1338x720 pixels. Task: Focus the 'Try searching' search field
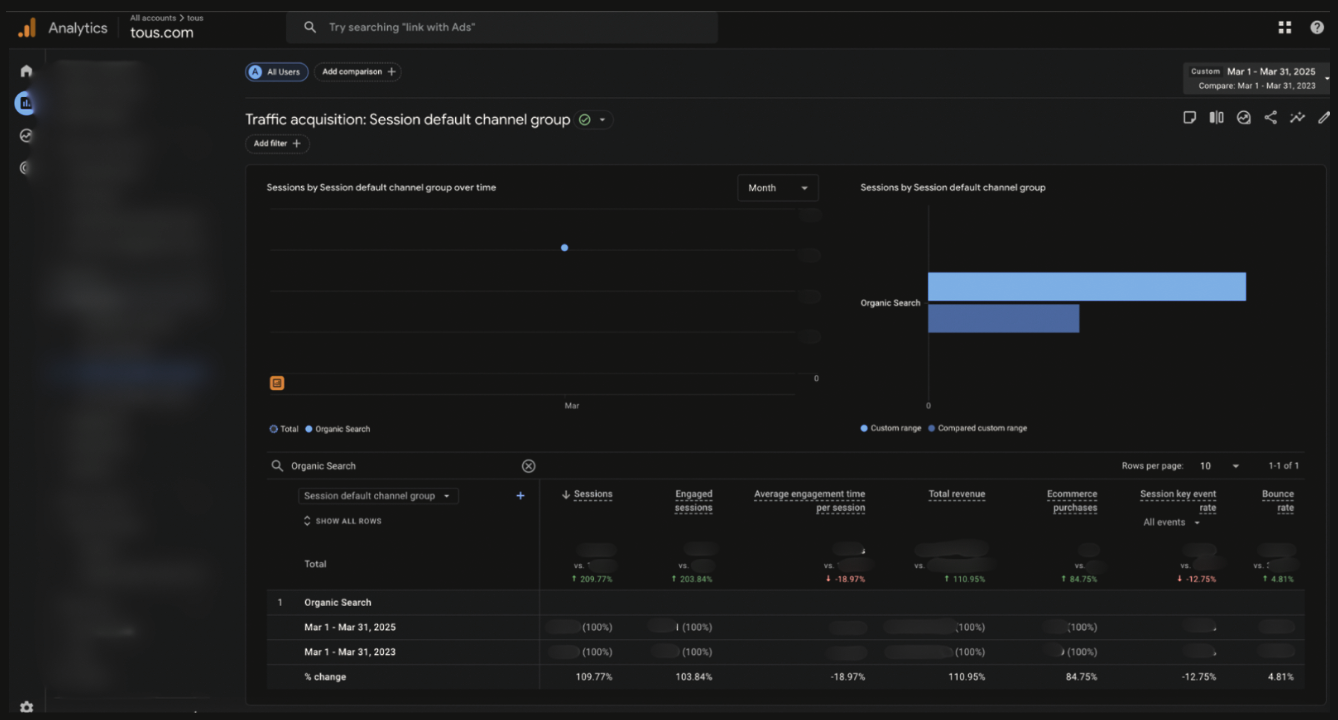pos(502,27)
